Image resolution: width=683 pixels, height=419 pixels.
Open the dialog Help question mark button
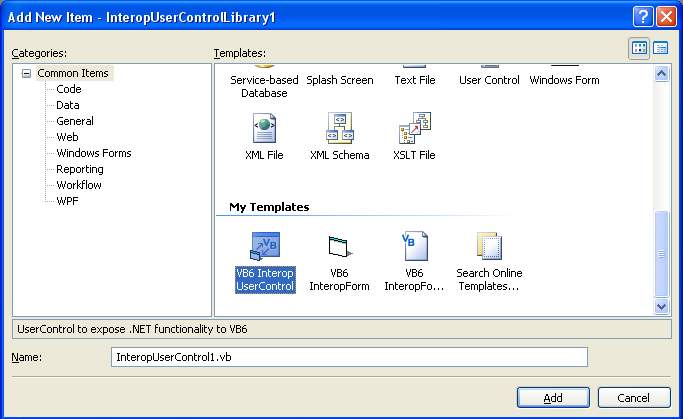coord(643,17)
